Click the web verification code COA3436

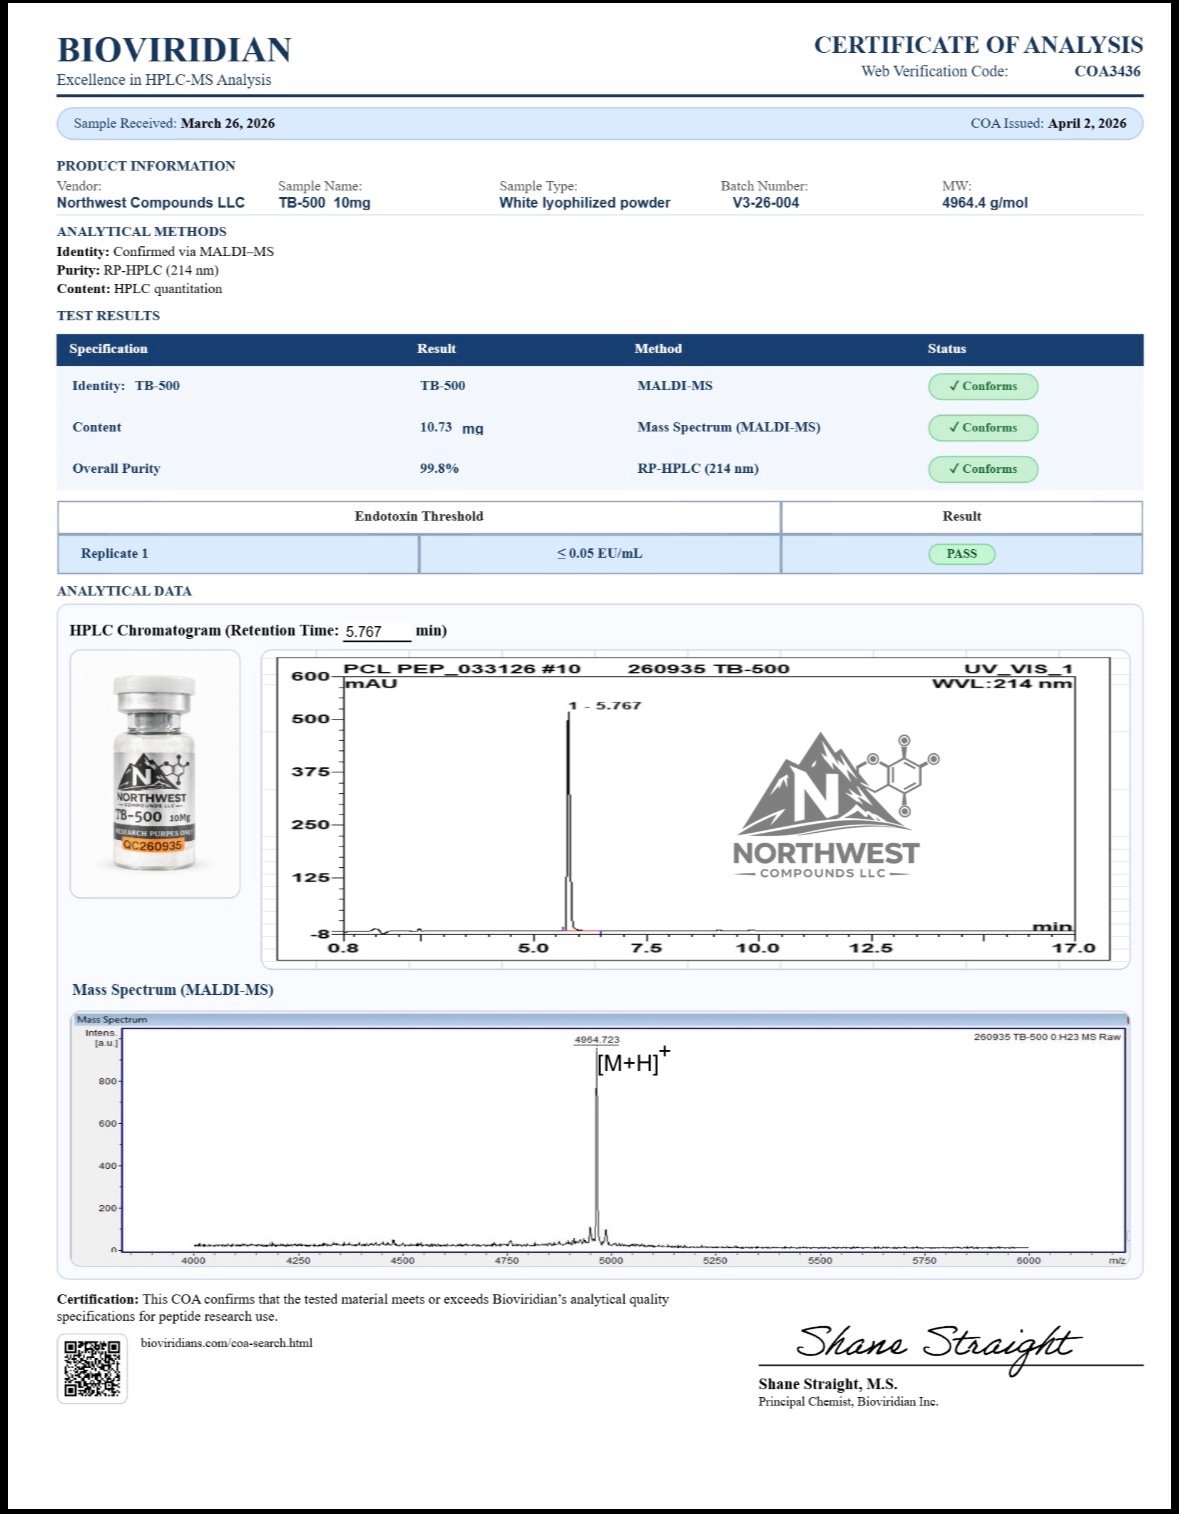1107,71
